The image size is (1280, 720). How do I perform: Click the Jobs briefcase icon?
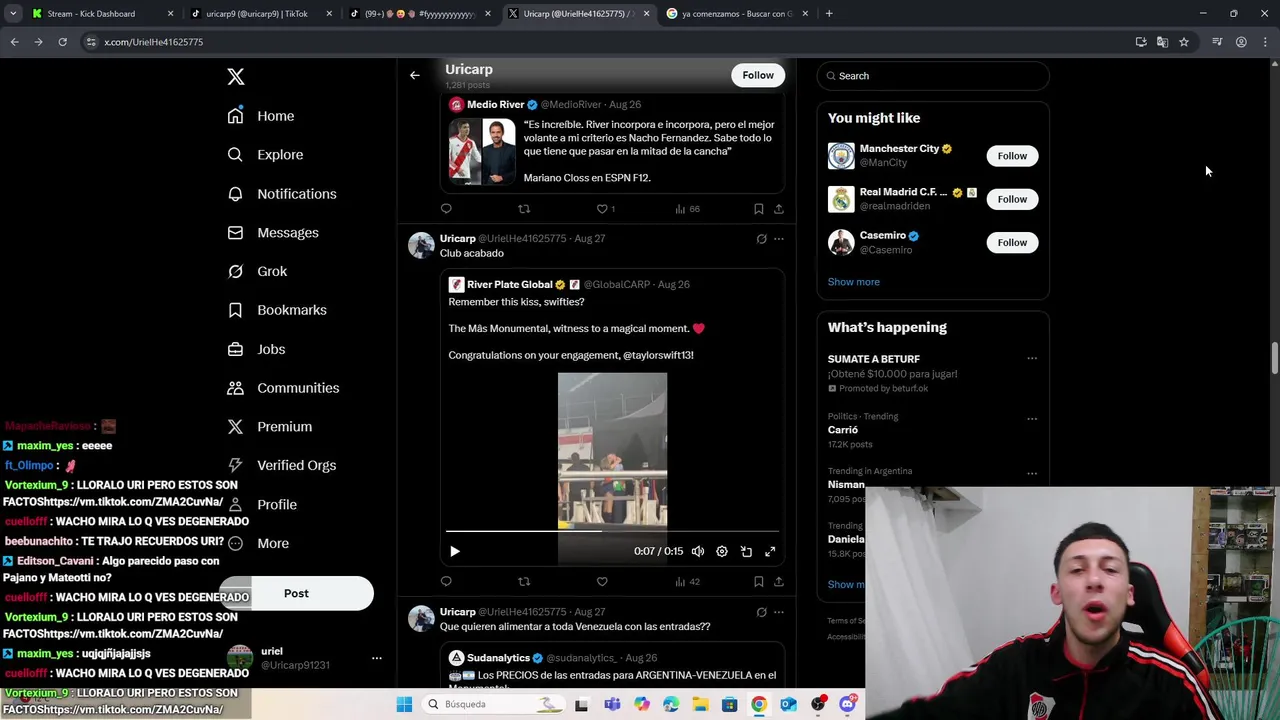pyautogui.click(x=235, y=350)
